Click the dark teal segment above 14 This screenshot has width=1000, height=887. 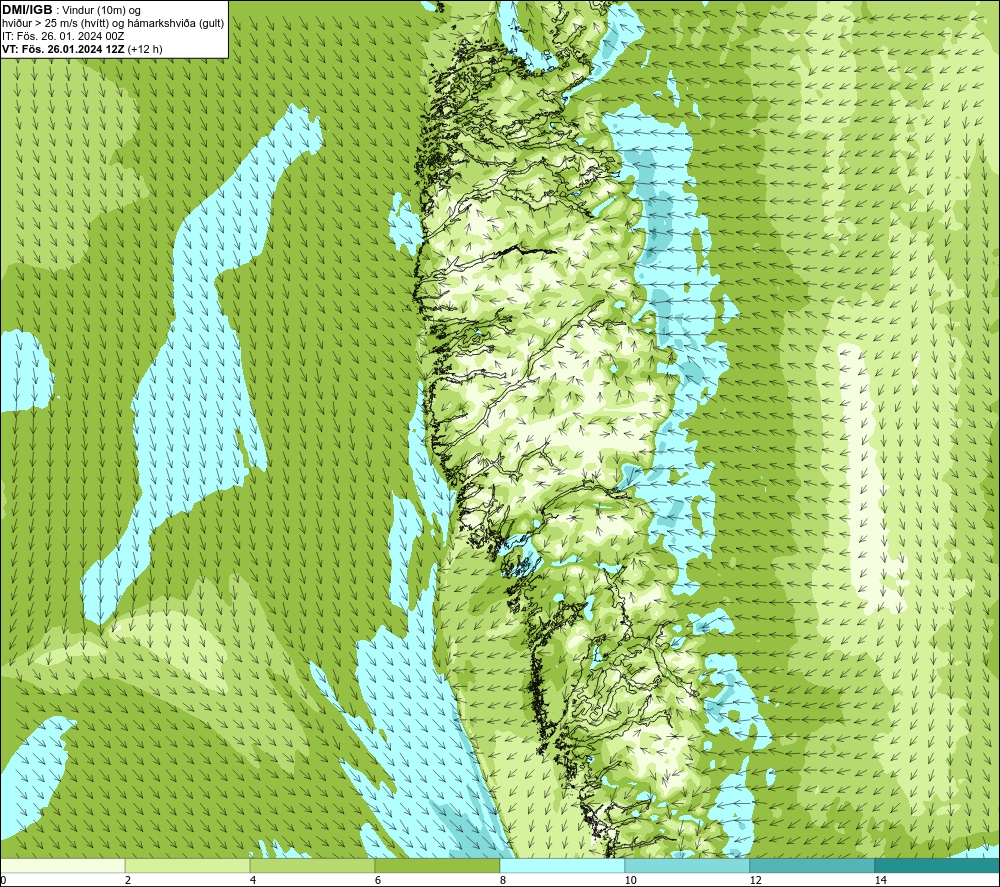(x=938, y=865)
